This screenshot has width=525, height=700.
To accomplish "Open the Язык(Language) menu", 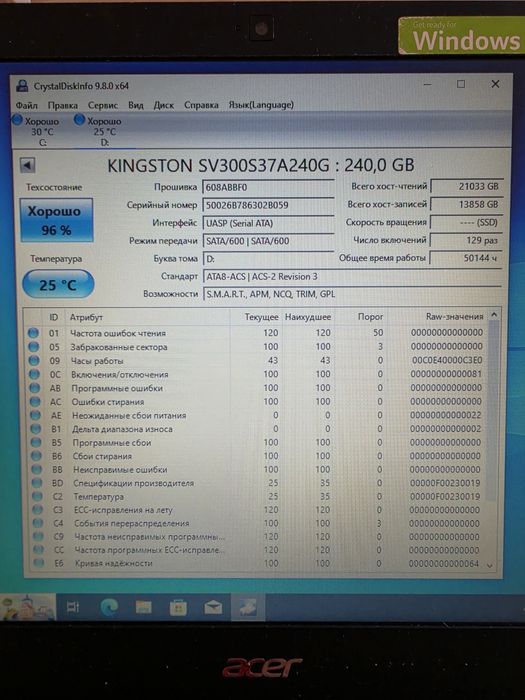I will [x=261, y=105].
